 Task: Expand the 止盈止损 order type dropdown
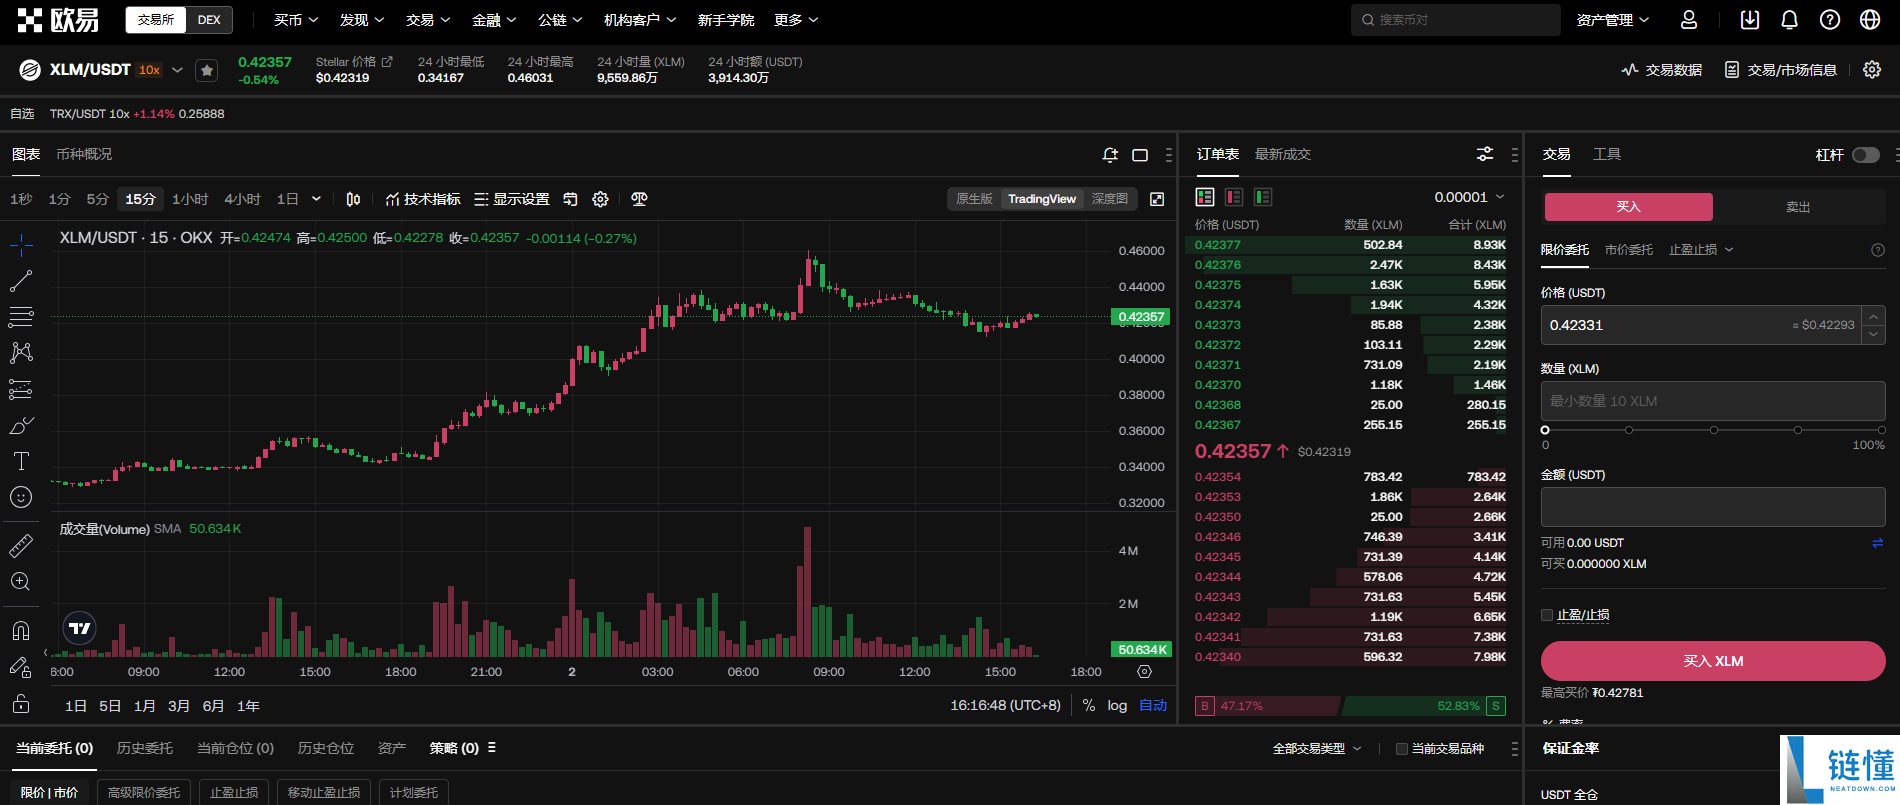coord(1701,250)
